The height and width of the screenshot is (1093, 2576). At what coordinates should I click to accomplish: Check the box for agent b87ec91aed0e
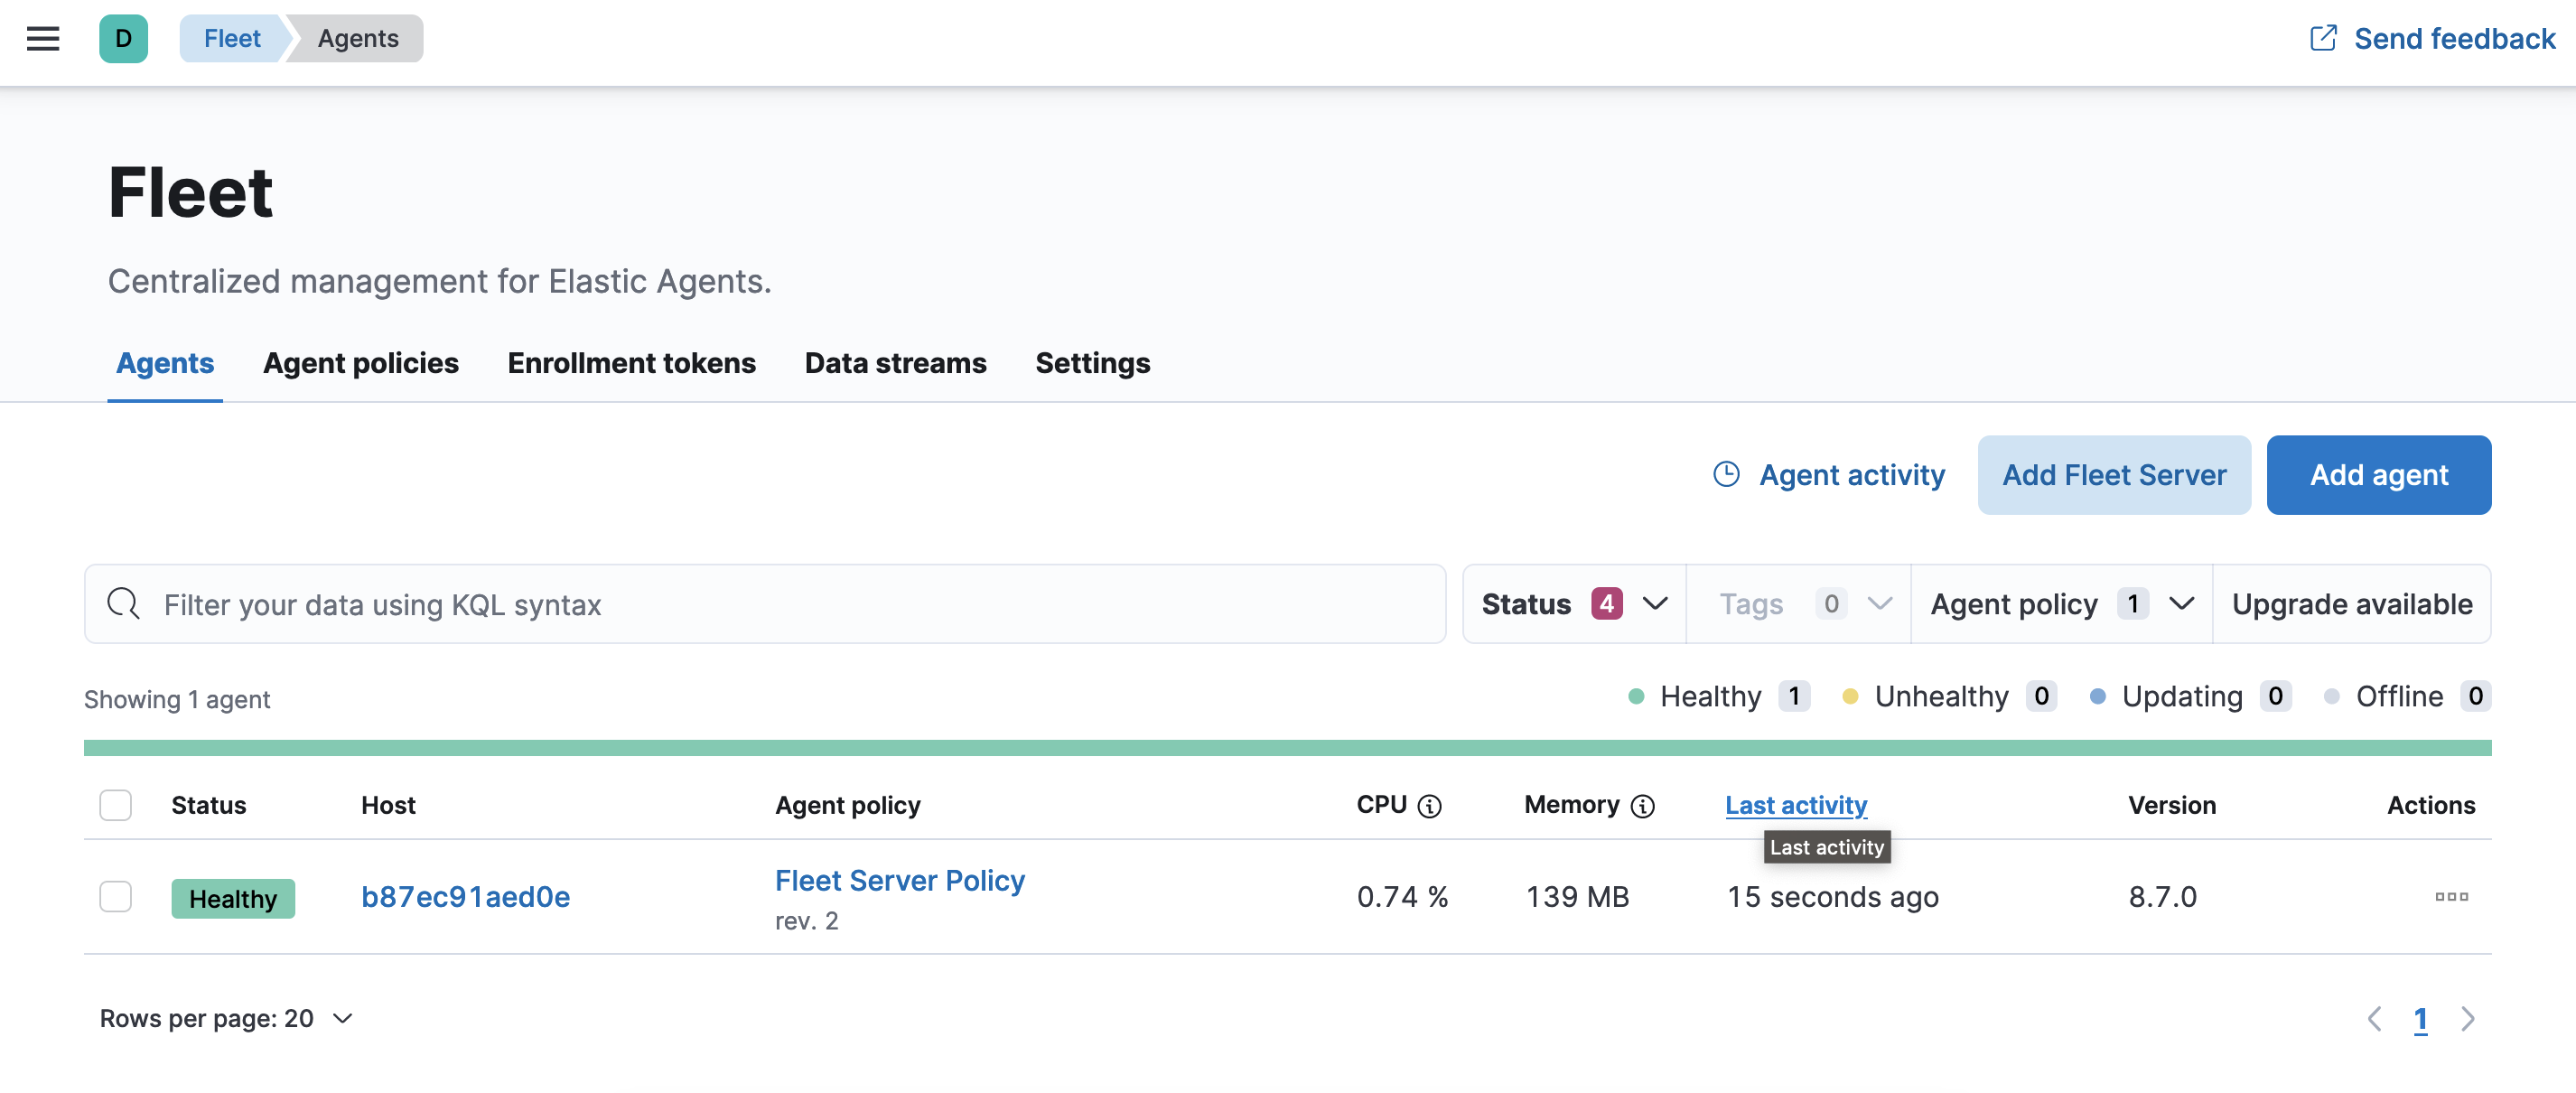tap(115, 897)
